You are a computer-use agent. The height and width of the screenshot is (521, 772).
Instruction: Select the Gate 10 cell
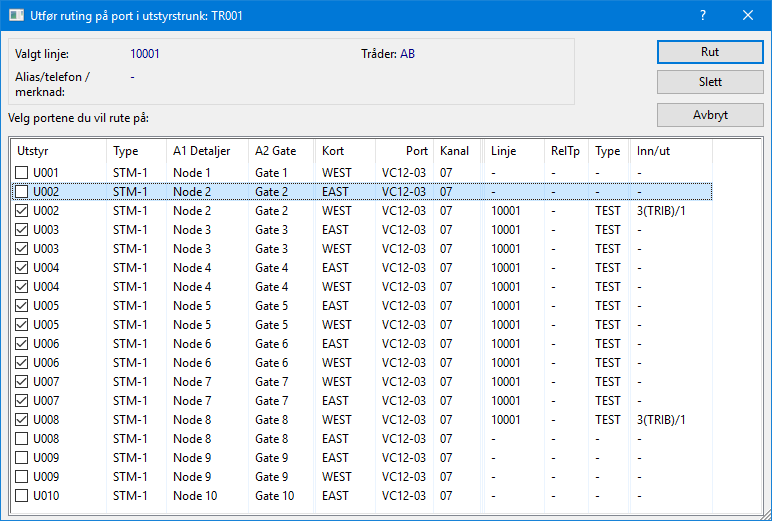pos(274,496)
